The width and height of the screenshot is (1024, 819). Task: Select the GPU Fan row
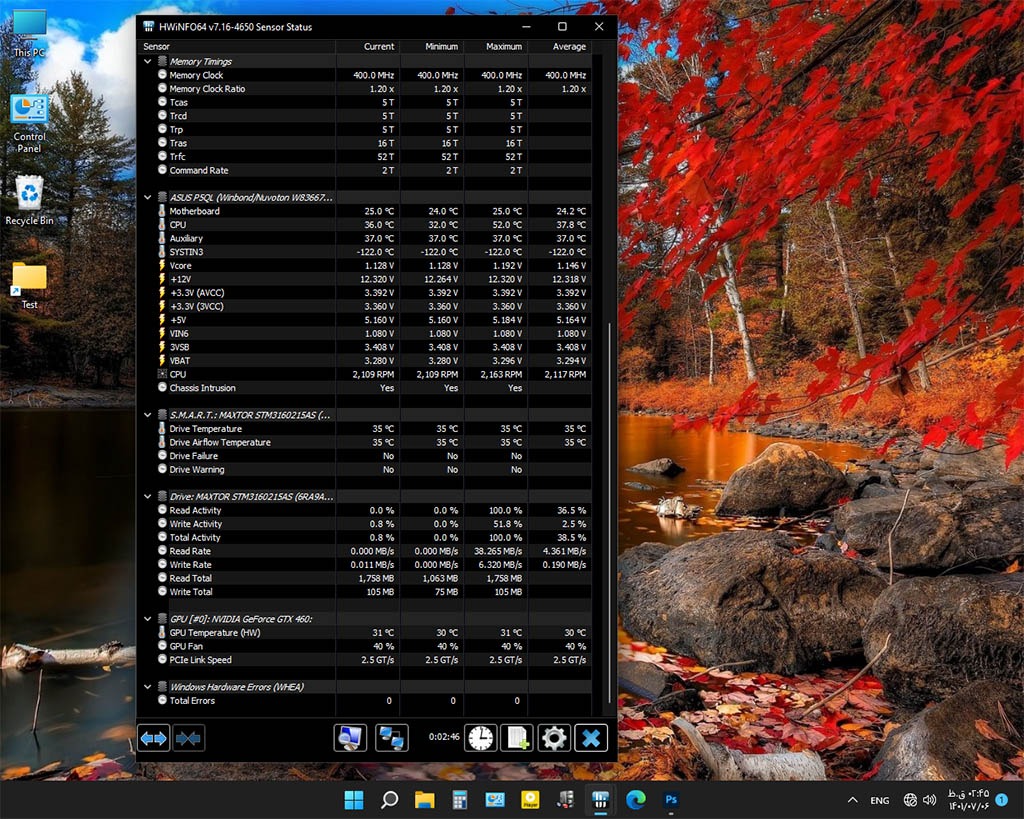click(185, 646)
